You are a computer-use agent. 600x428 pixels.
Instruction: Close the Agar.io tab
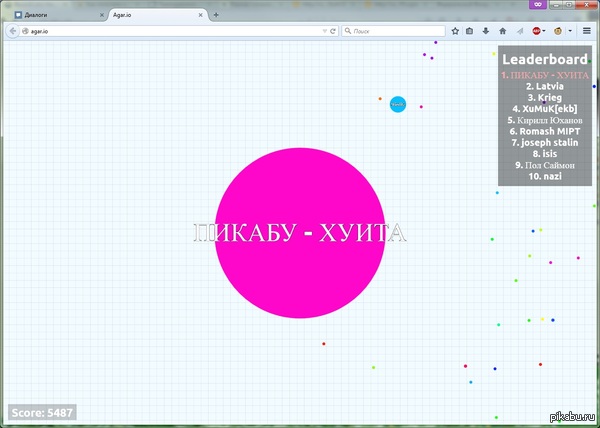tap(201, 15)
